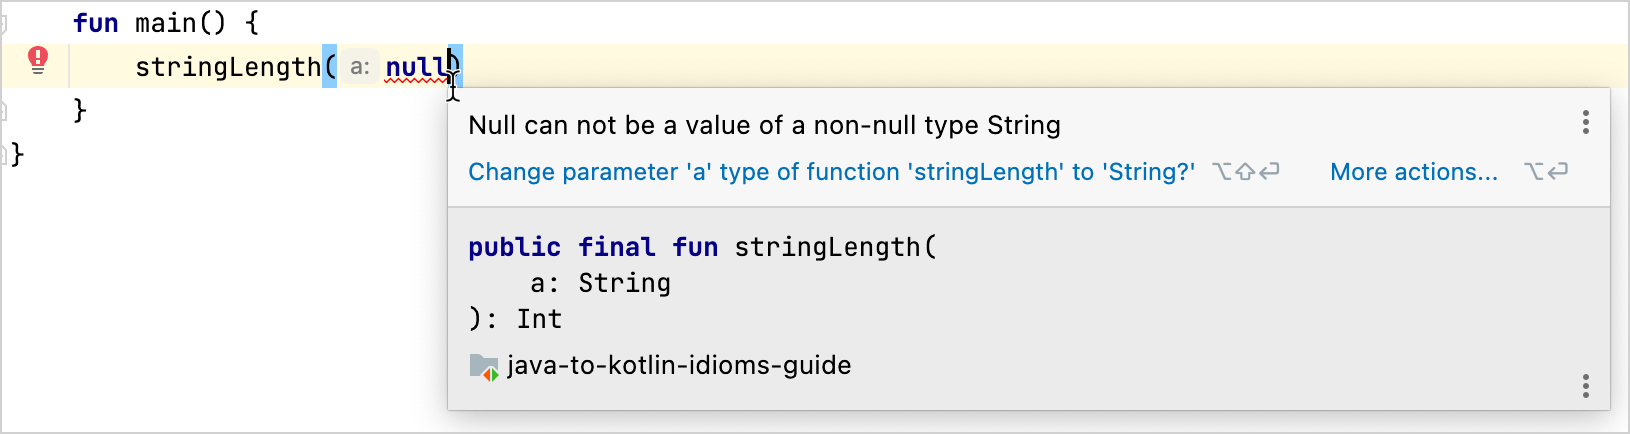Apply the fix changing parameter 'a' to 'String?'
Viewport: 1630px width, 434px height.
point(831,172)
